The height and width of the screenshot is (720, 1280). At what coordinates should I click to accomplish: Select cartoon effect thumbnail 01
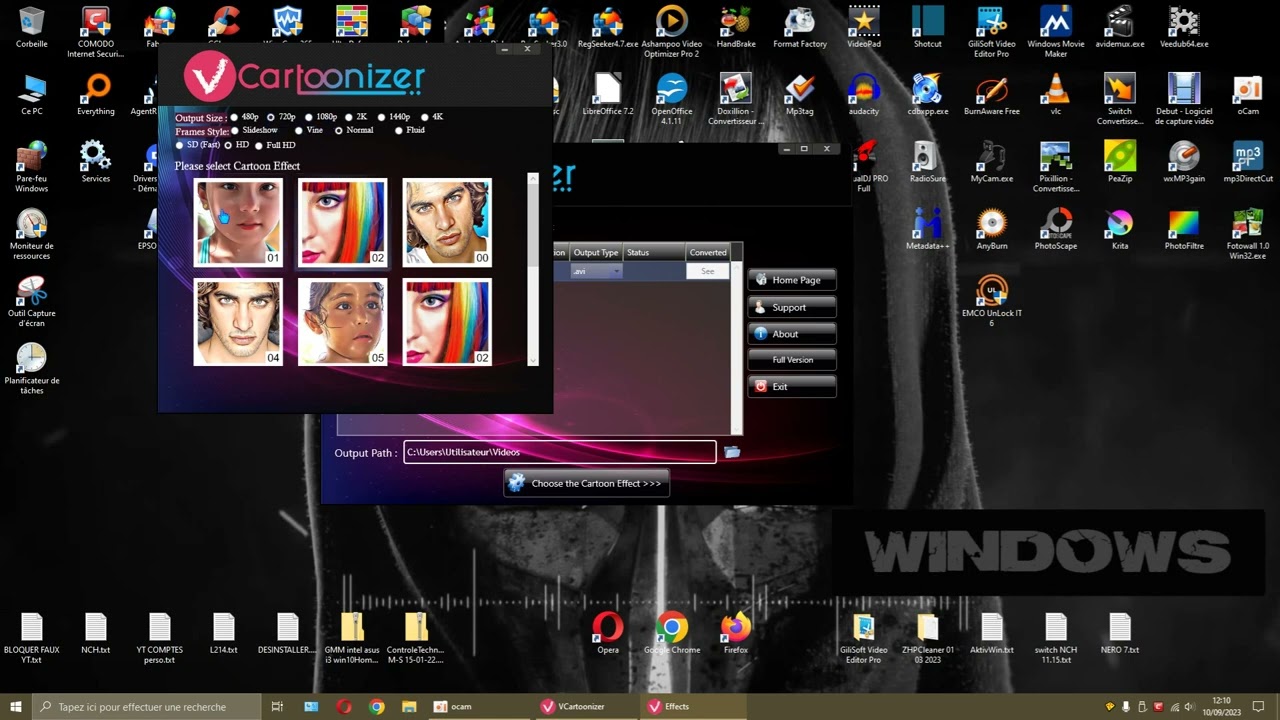pos(238,223)
